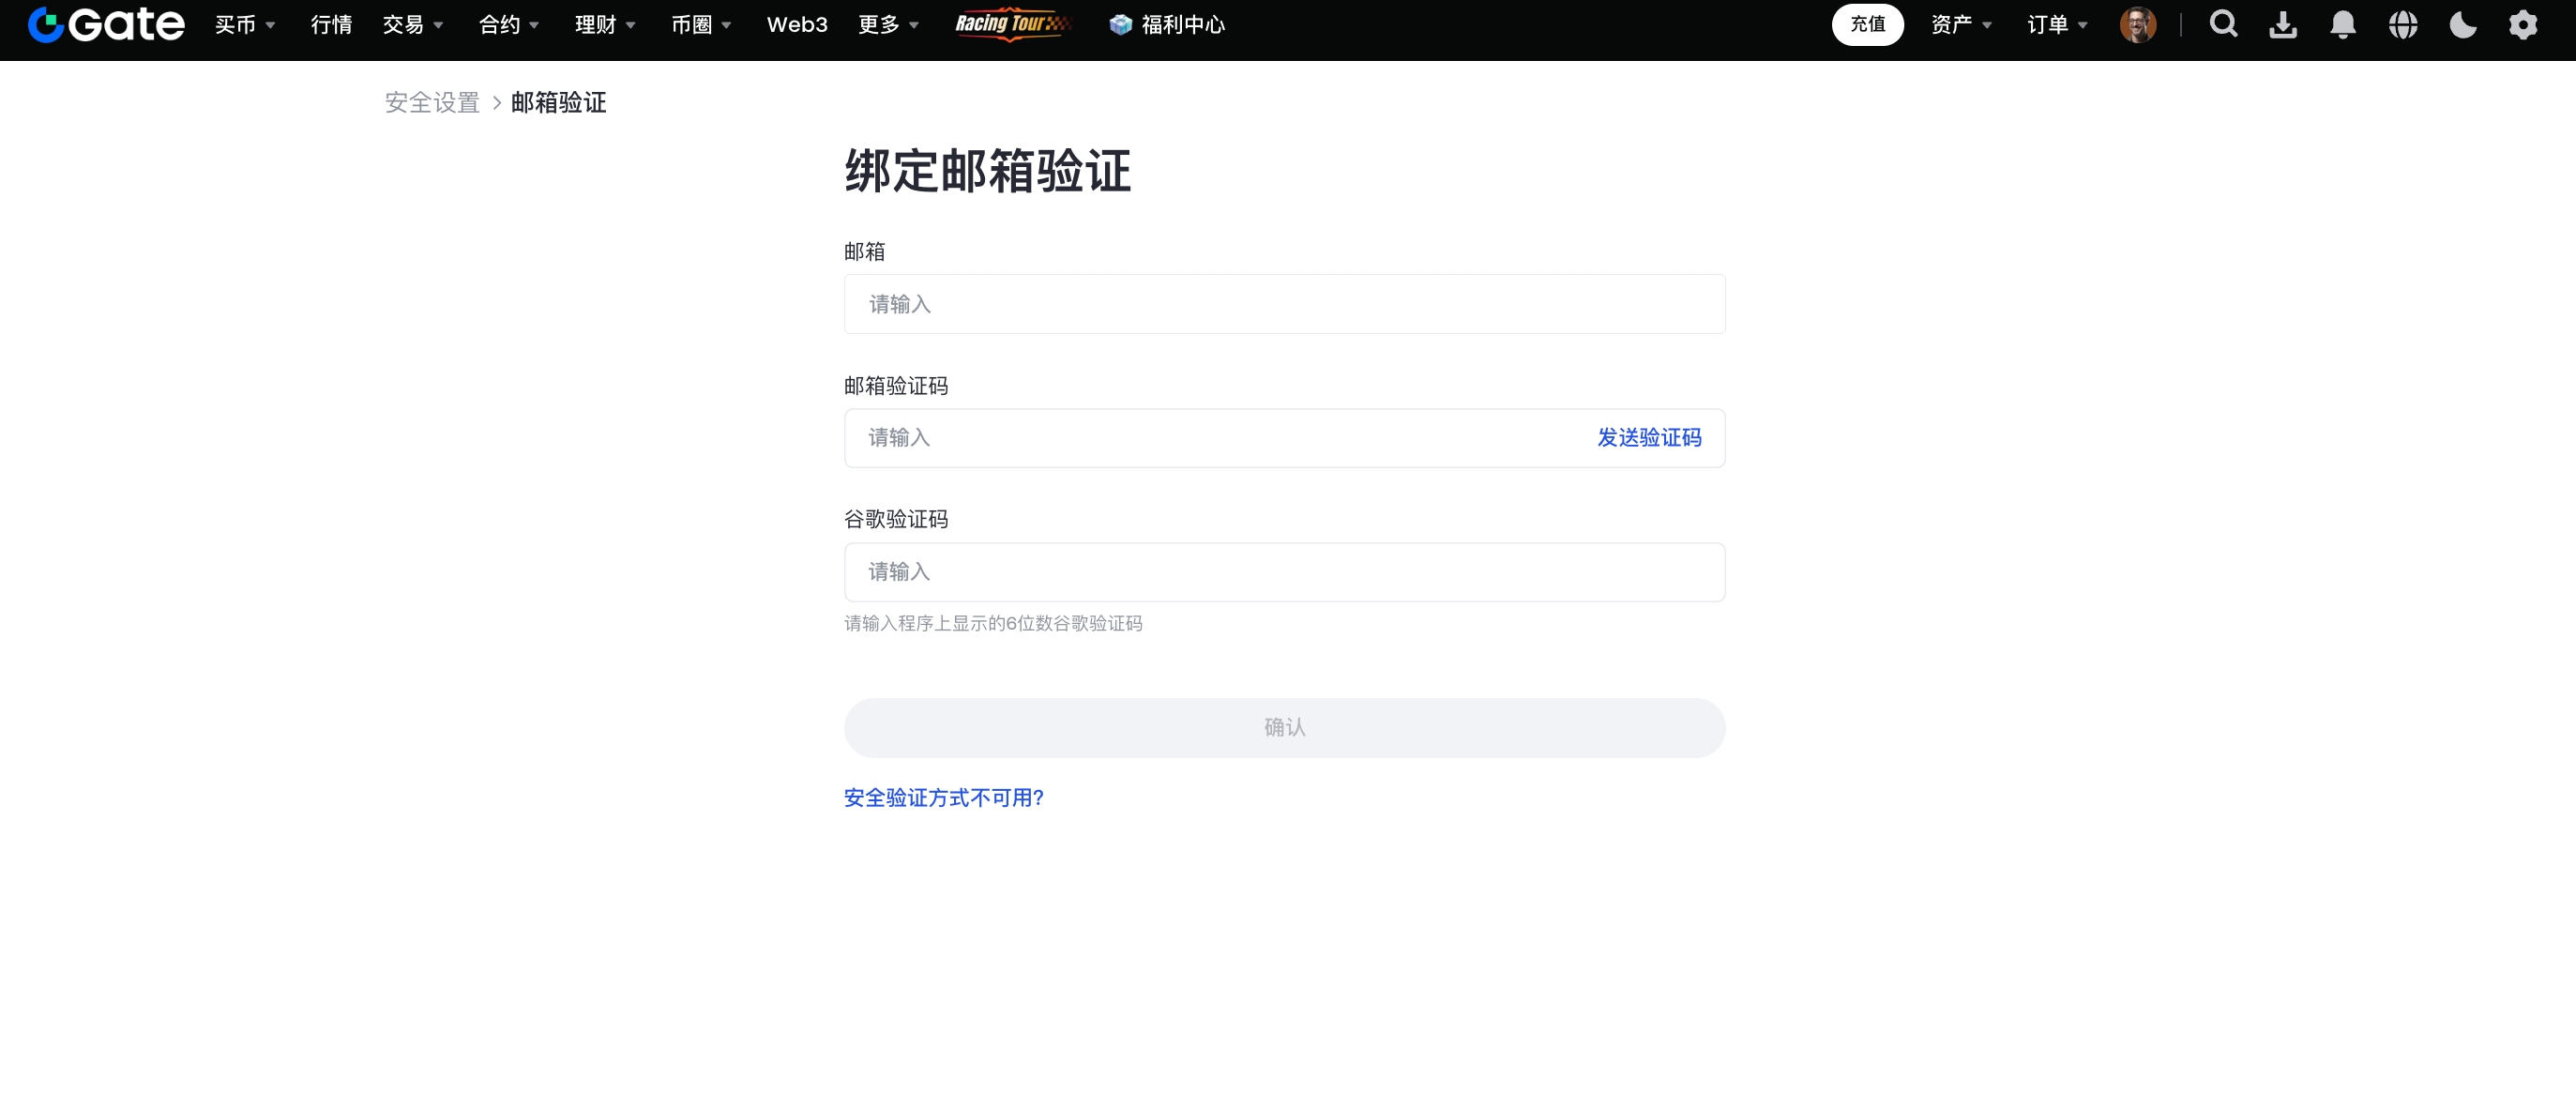Click the 充值 deposit button
2576x1094 pixels.
pyautogui.click(x=1867, y=24)
